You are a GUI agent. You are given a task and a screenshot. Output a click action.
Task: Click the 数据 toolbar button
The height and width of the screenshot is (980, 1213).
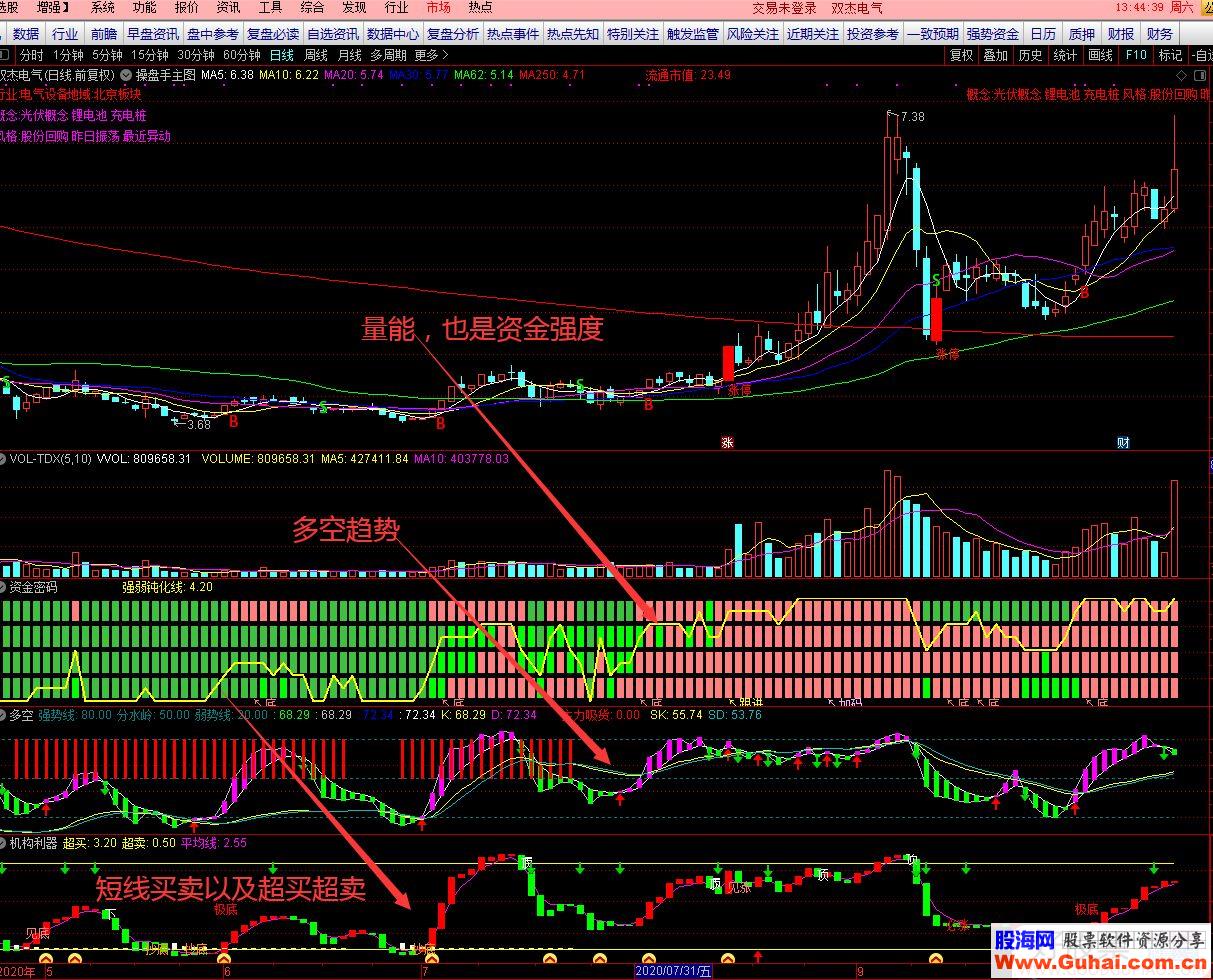pyautogui.click(x=26, y=34)
